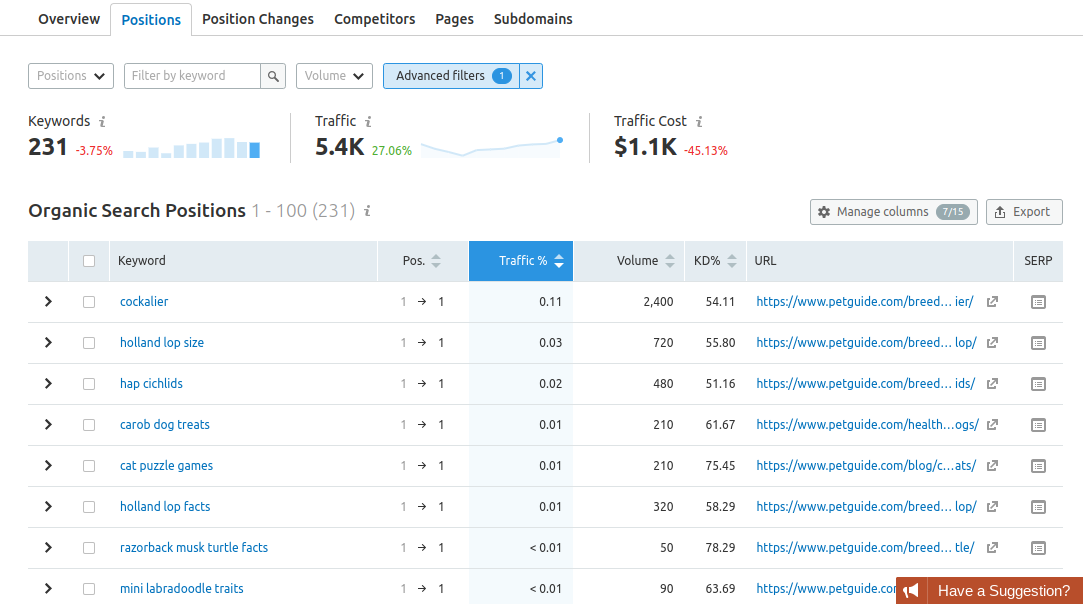Viewport: 1083px width, 604px height.
Task: Check the select-all checkbox in the table header
Action: tap(89, 260)
